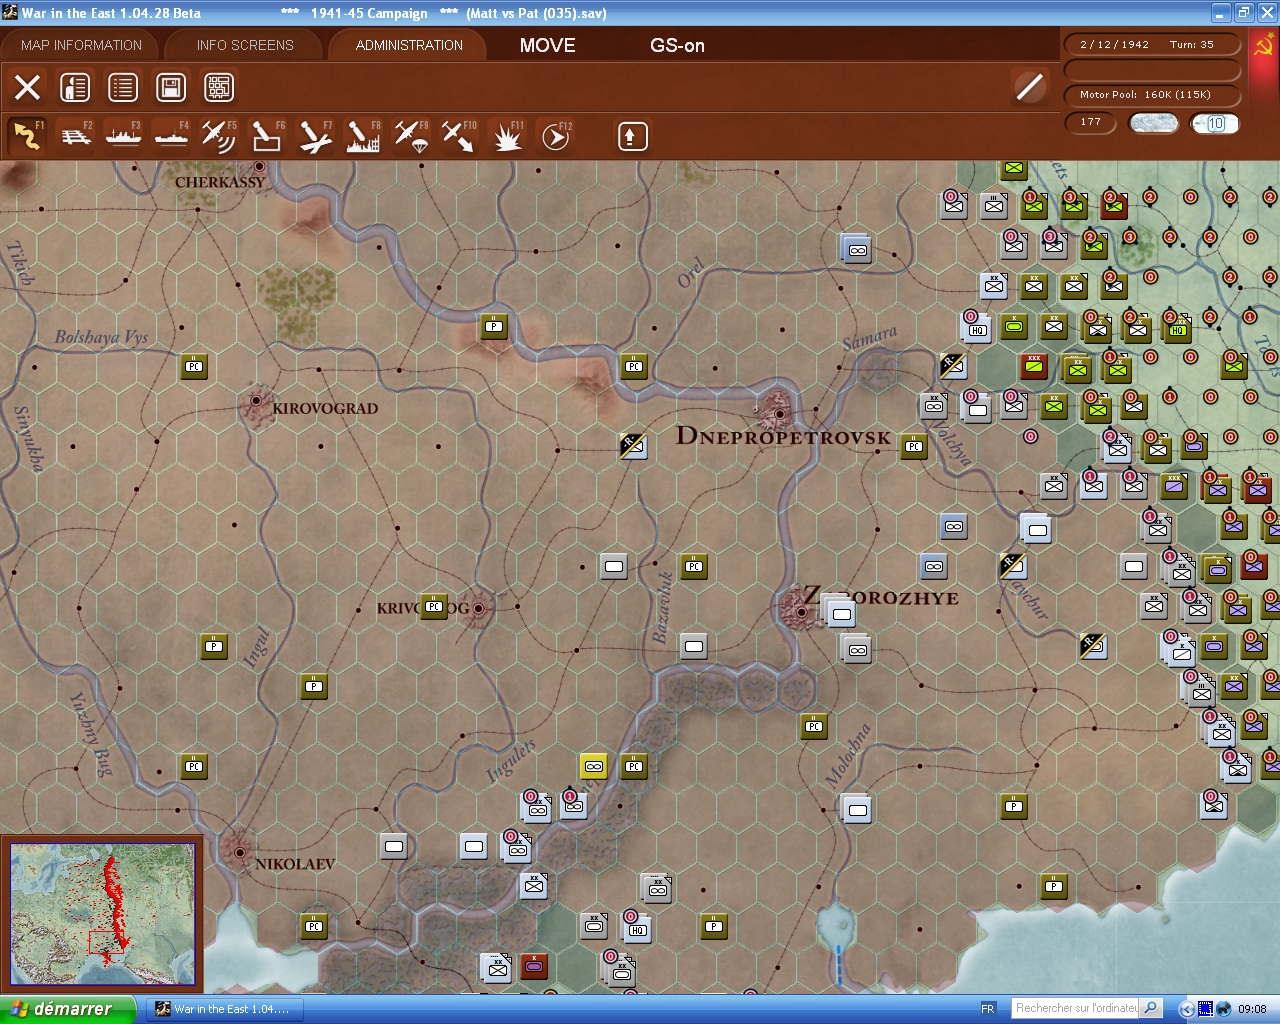
Task: Open the démarrer Start button
Action: (68, 1009)
